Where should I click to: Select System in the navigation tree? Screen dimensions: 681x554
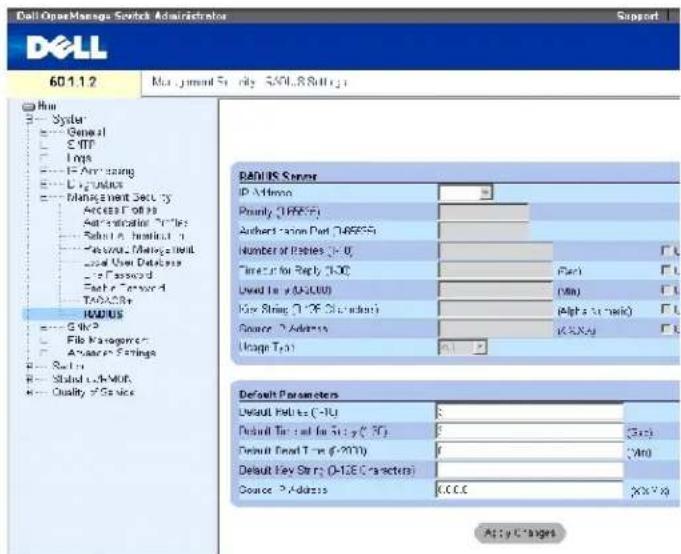69,119
